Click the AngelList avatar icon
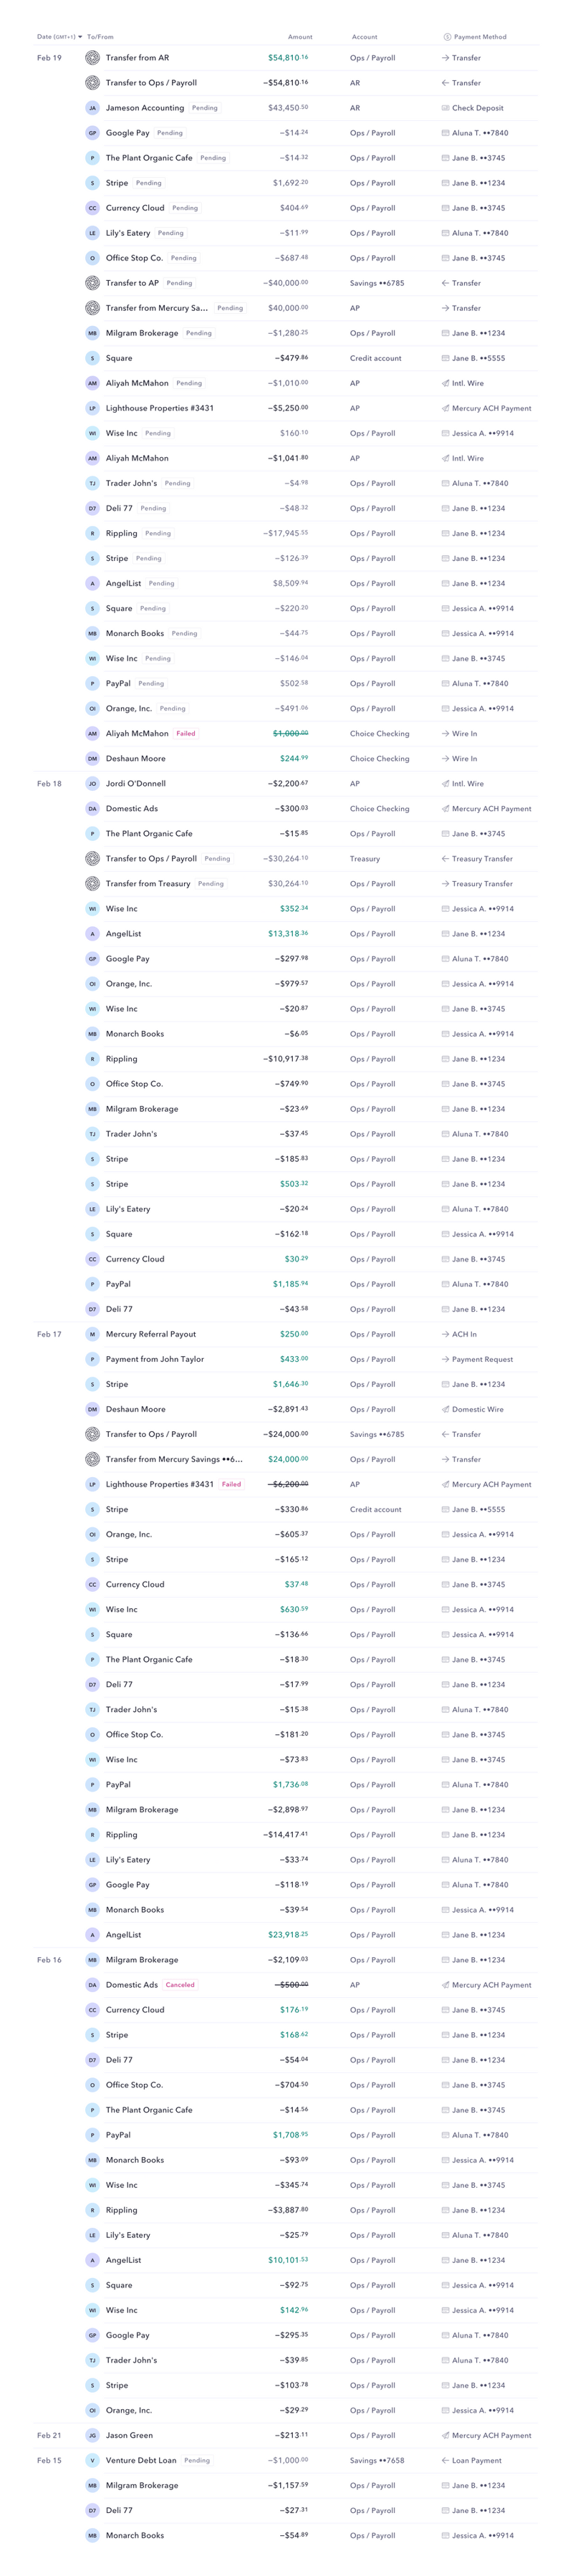The width and height of the screenshot is (573, 2576). pyautogui.click(x=91, y=583)
